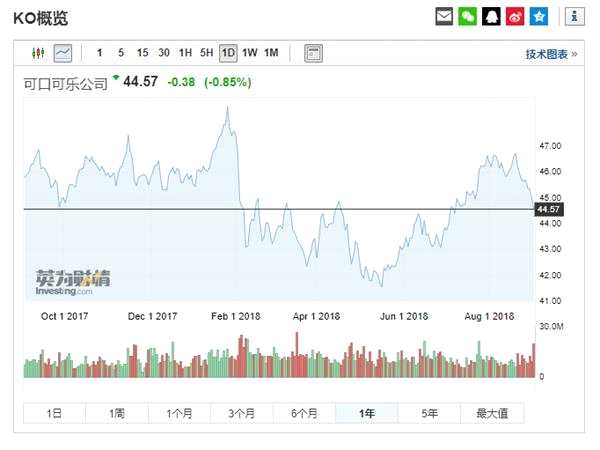Switch to candlestick chart type
Screen dimensions: 600x450
(x=39, y=53)
